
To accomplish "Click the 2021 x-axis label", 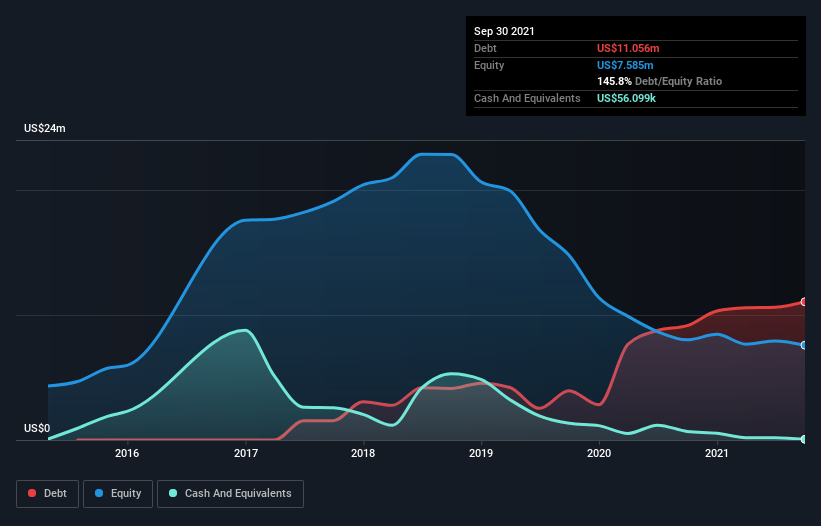I will pos(717,453).
